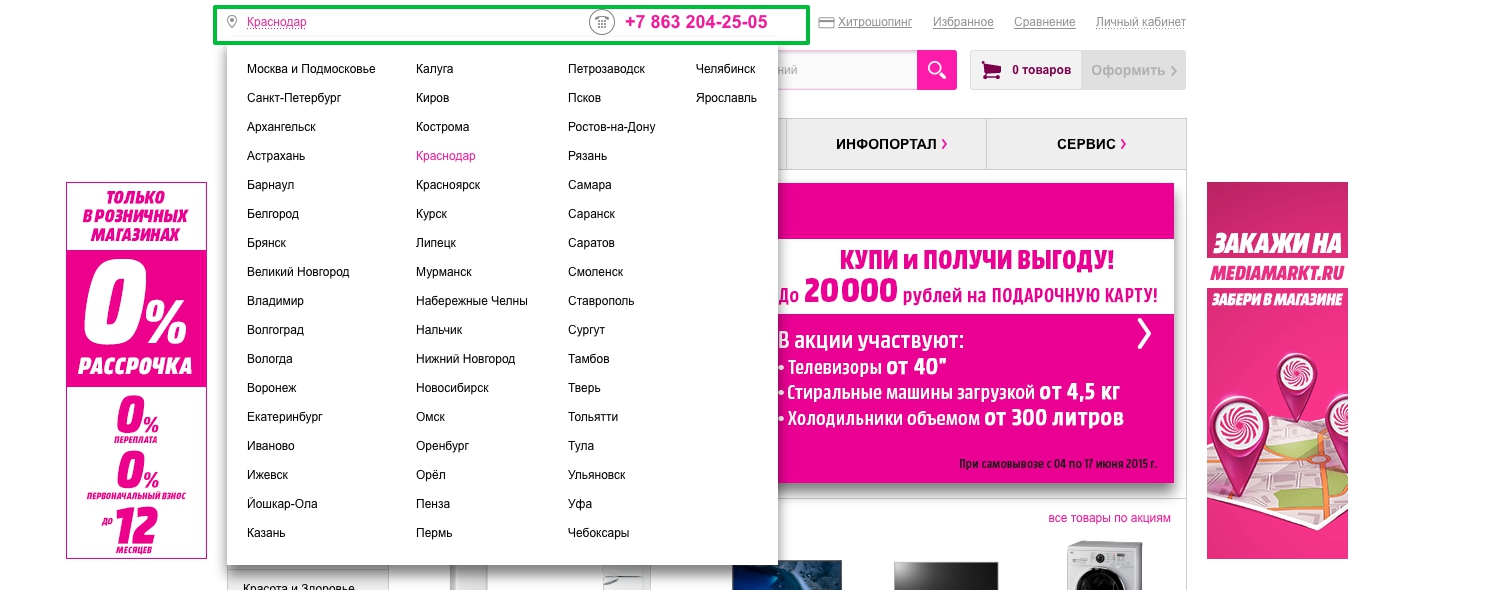Click the location pin icon near Краснодар
Viewport: 1511px width, 590px height.
coord(232,22)
